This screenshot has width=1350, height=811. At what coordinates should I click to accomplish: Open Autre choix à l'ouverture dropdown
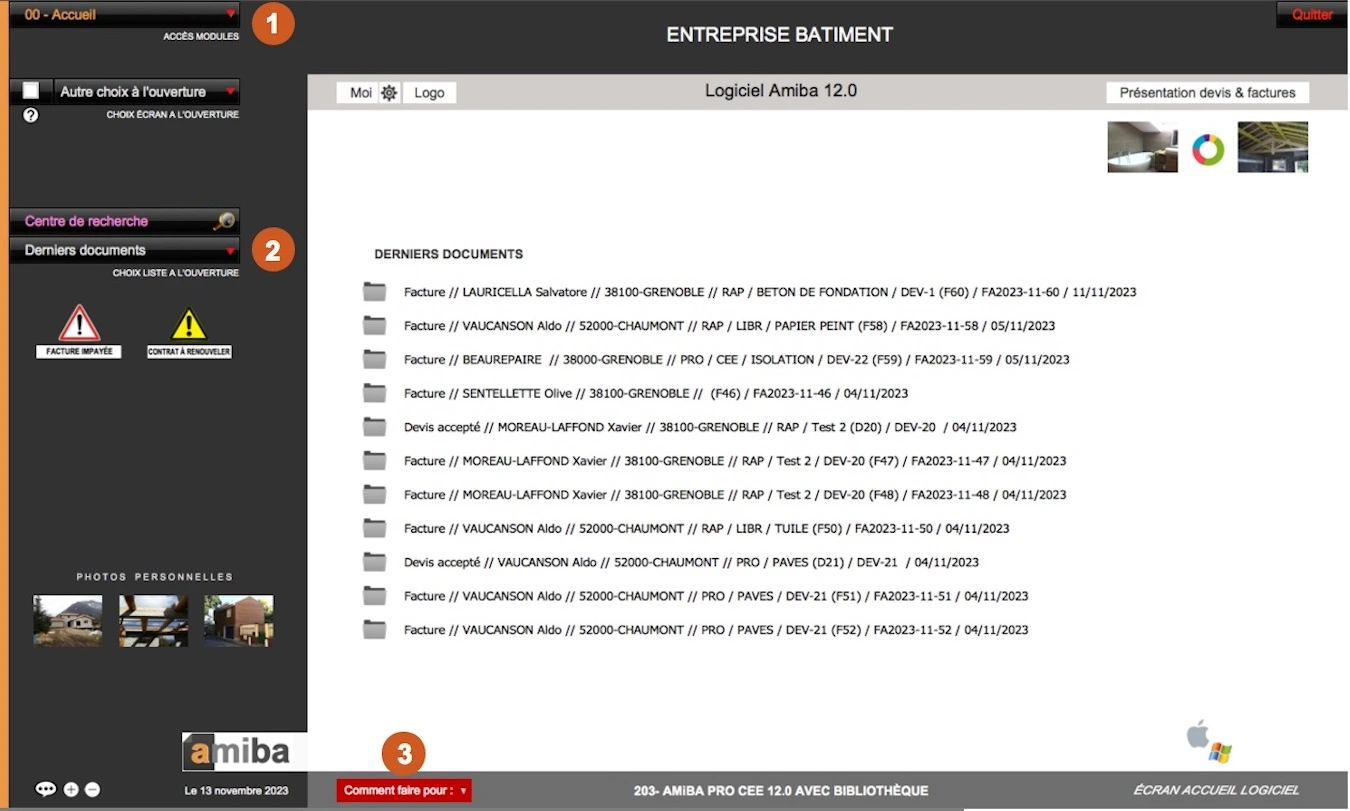(146, 92)
